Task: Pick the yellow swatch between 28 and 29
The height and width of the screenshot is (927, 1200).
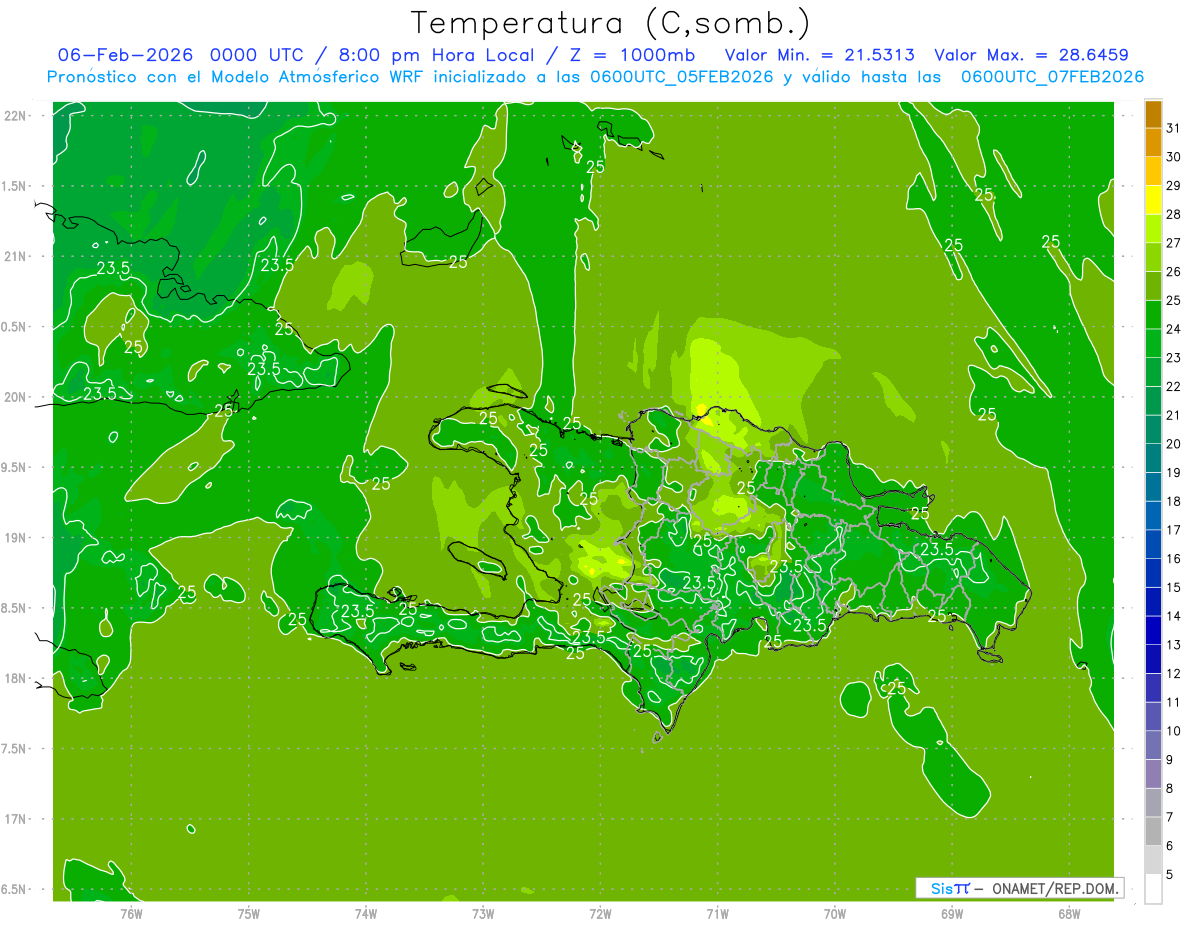Action: (x=1153, y=200)
